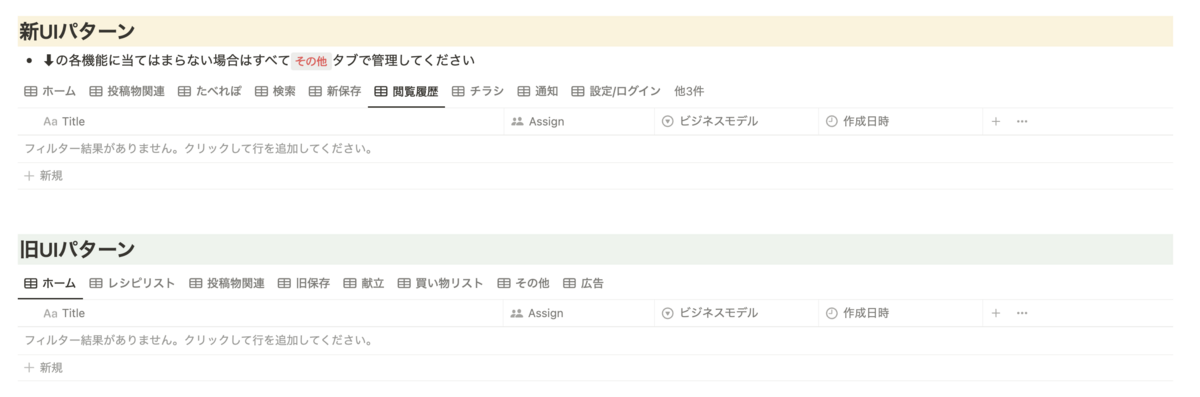Select the 買い物リスト view tab

tap(440, 283)
